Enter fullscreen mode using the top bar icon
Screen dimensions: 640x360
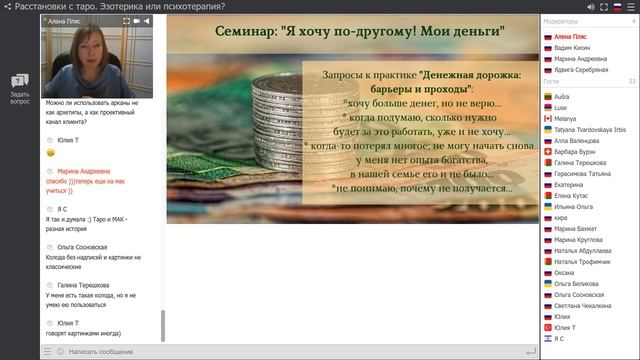click(604, 7)
